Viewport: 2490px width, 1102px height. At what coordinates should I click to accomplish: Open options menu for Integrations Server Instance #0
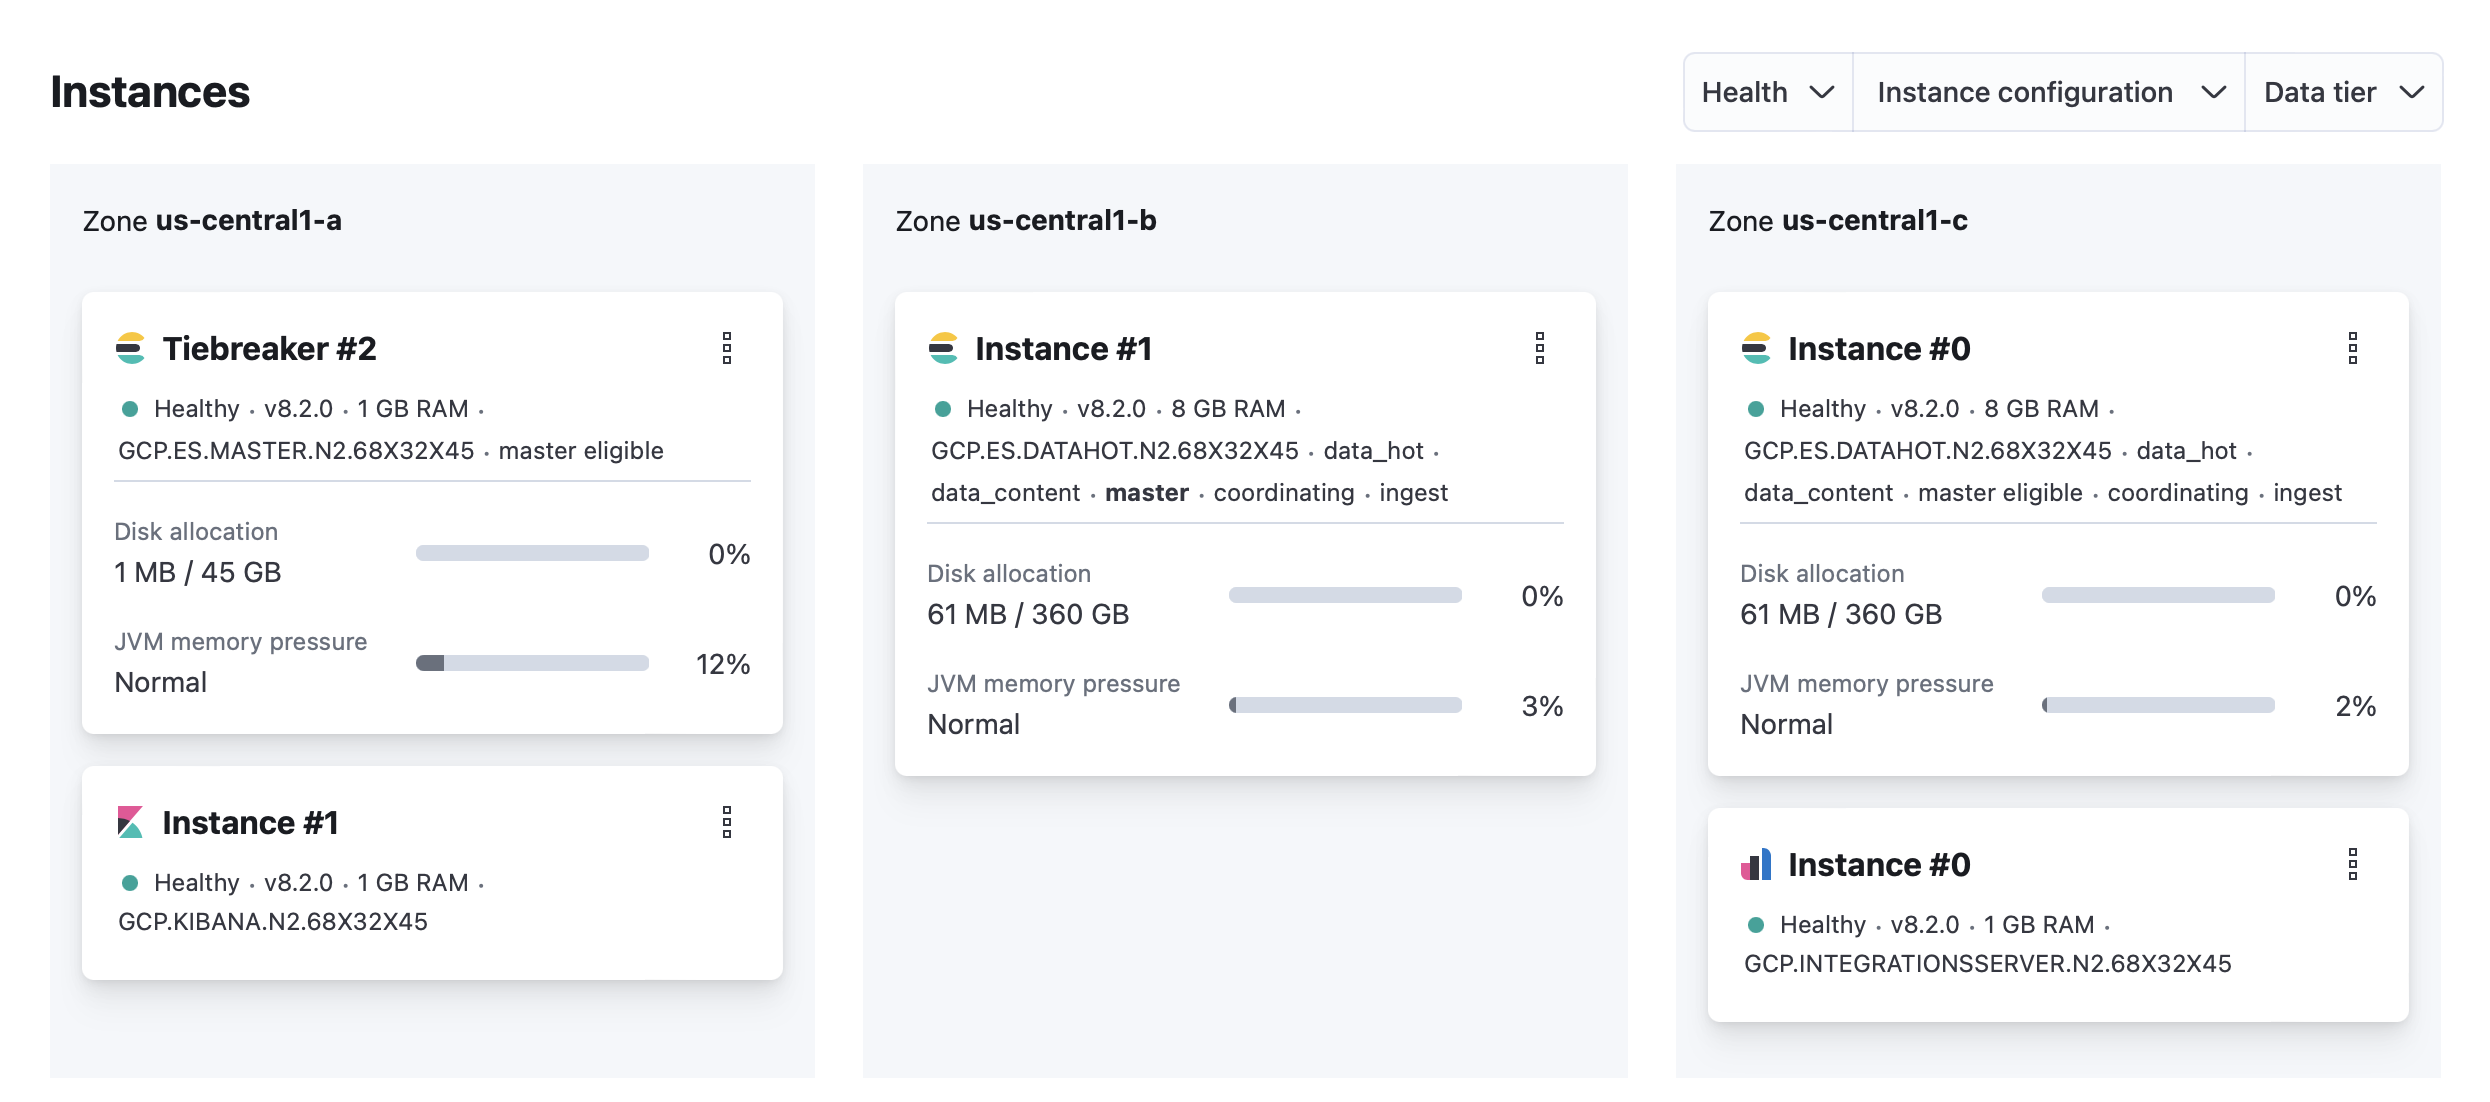(2353, 864)
